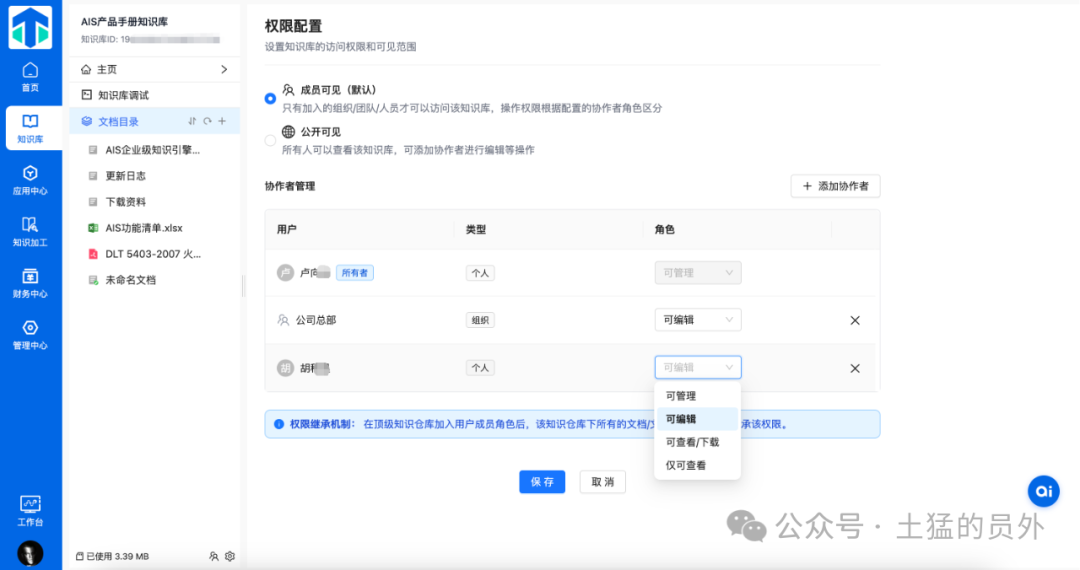Open the floating AI assistant button
The height and width of the screenshot is (570, 1080).
coord(1043,492)
